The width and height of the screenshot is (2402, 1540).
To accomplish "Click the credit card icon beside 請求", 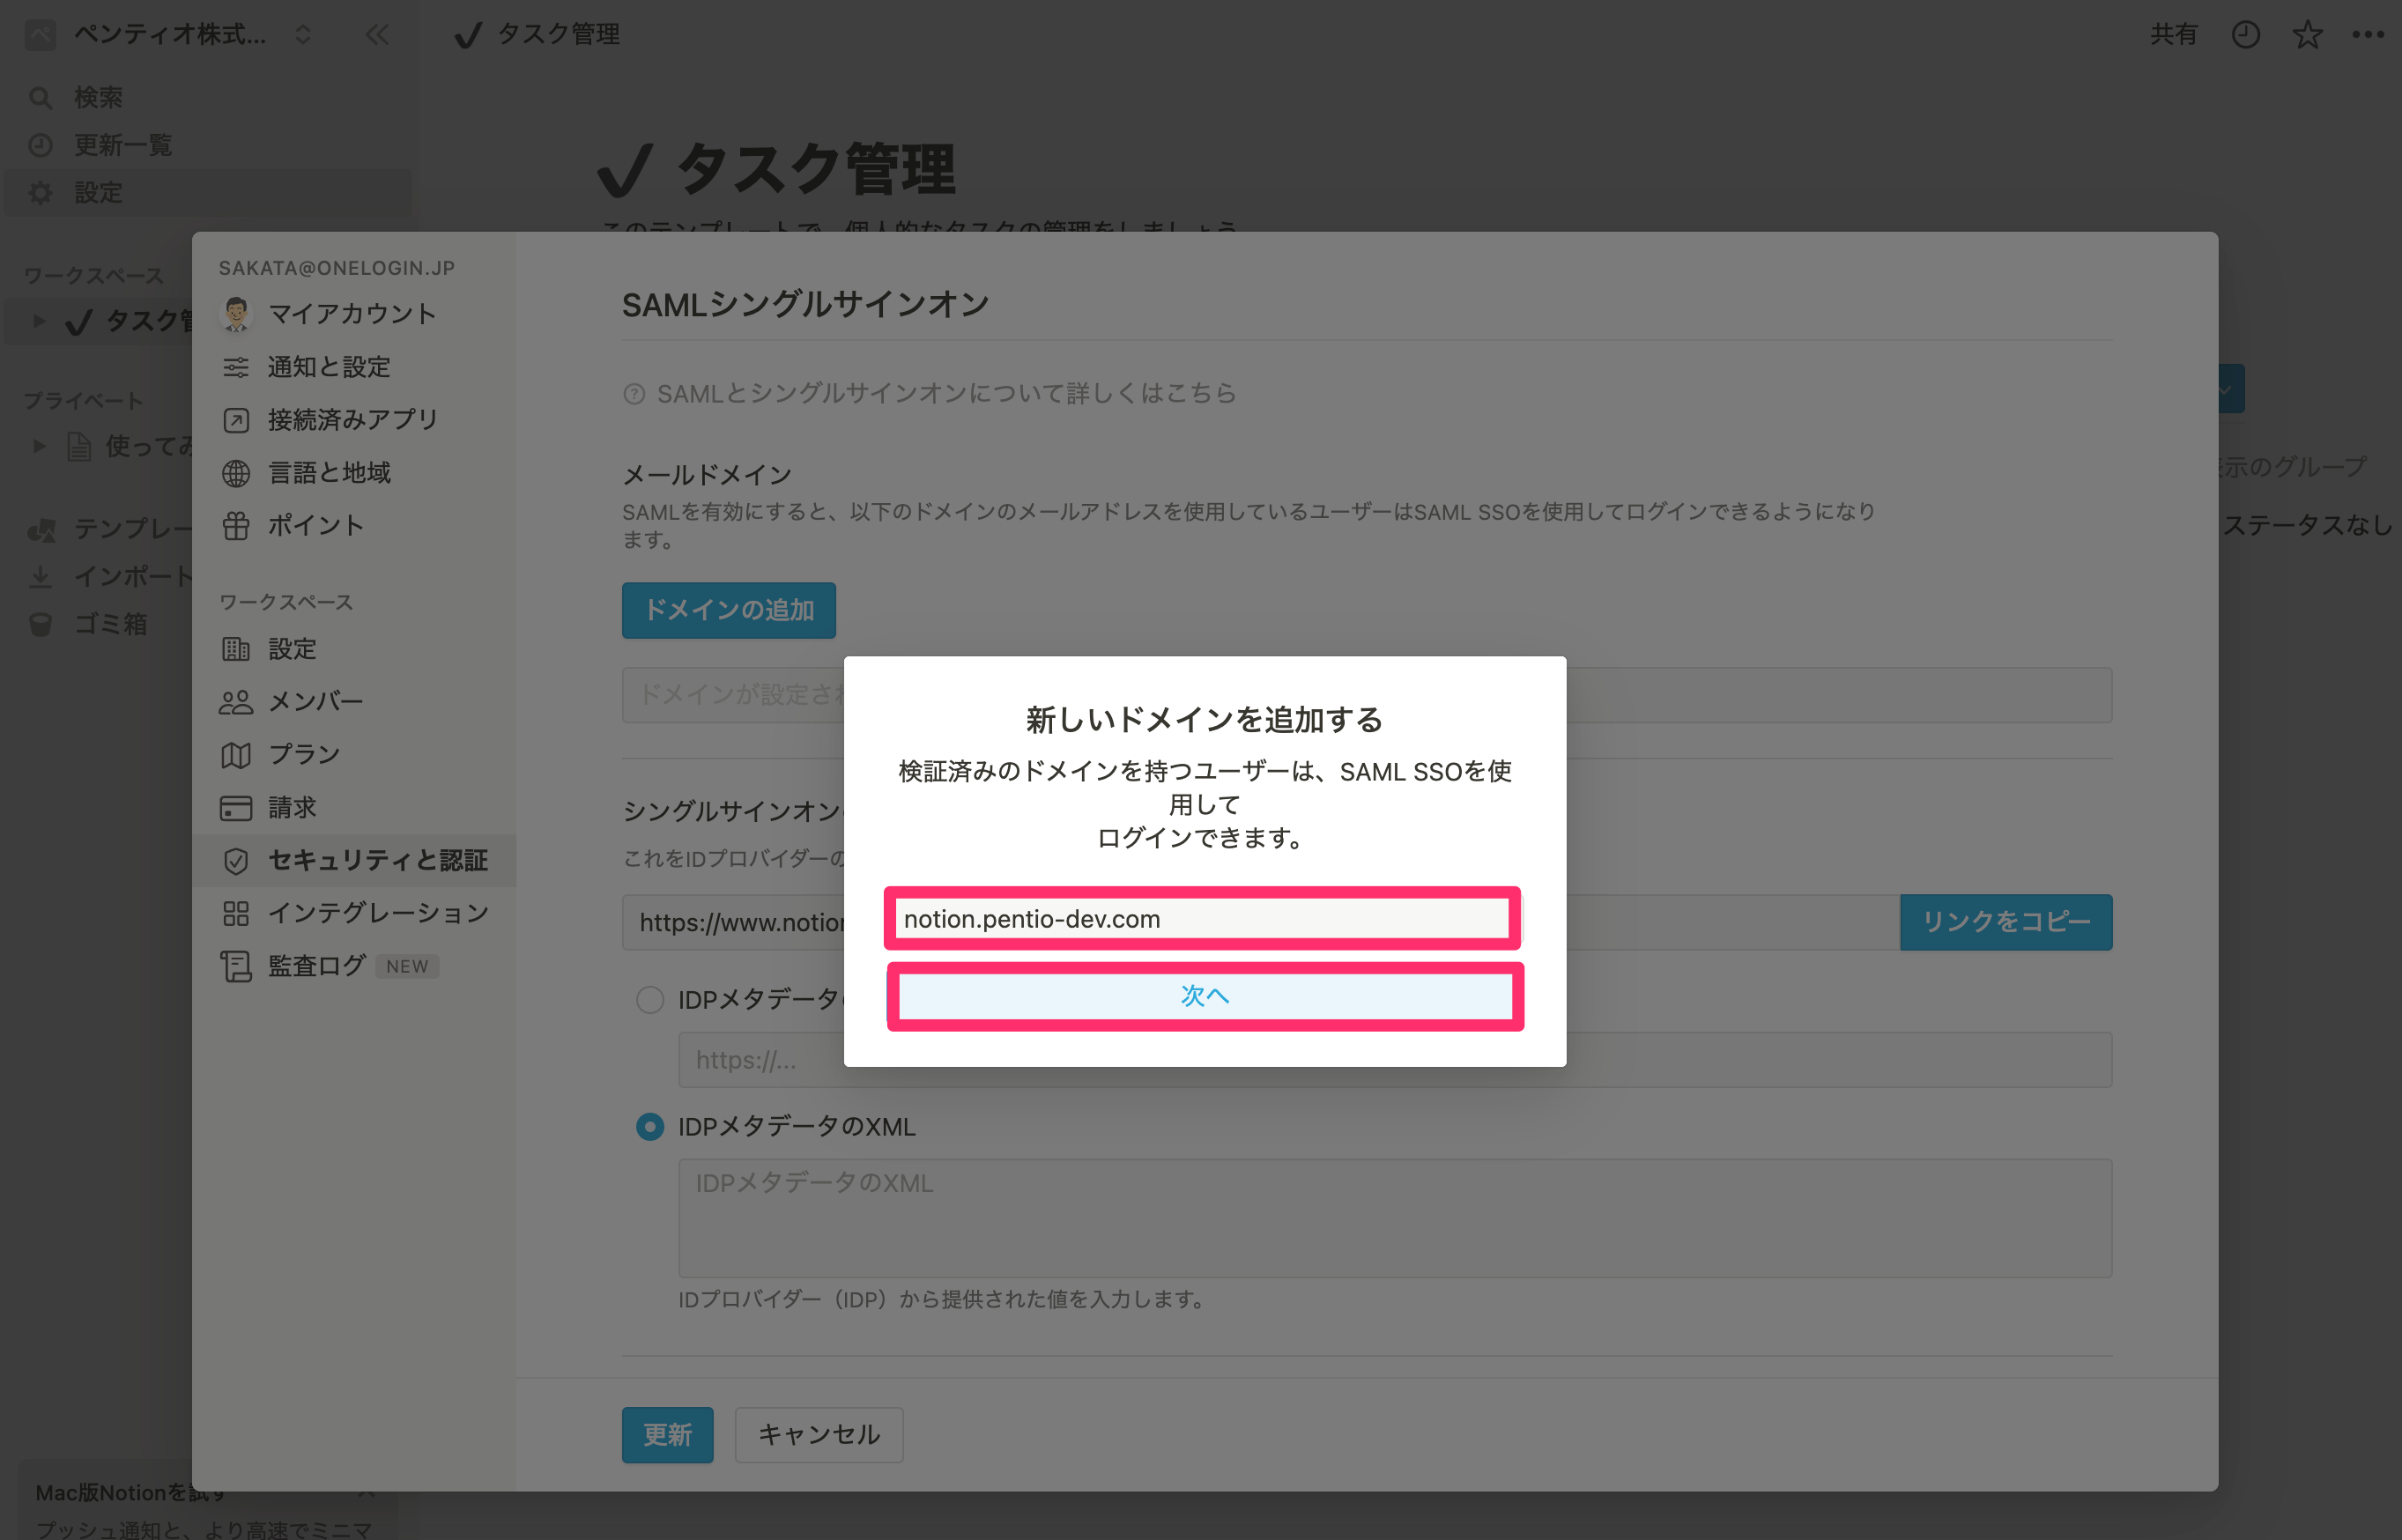I will coord(236,807).
